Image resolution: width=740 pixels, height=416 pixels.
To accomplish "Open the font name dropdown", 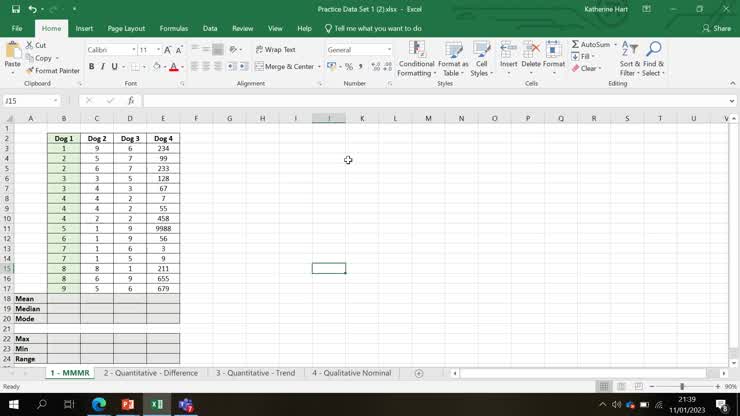I will (x=134, y=50).
